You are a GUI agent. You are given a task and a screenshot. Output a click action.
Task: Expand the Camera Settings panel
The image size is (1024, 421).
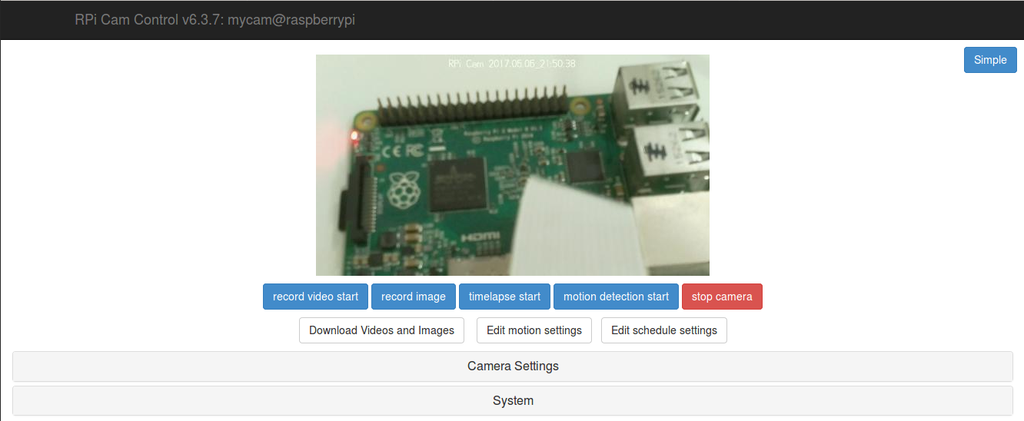click(513, 366)
